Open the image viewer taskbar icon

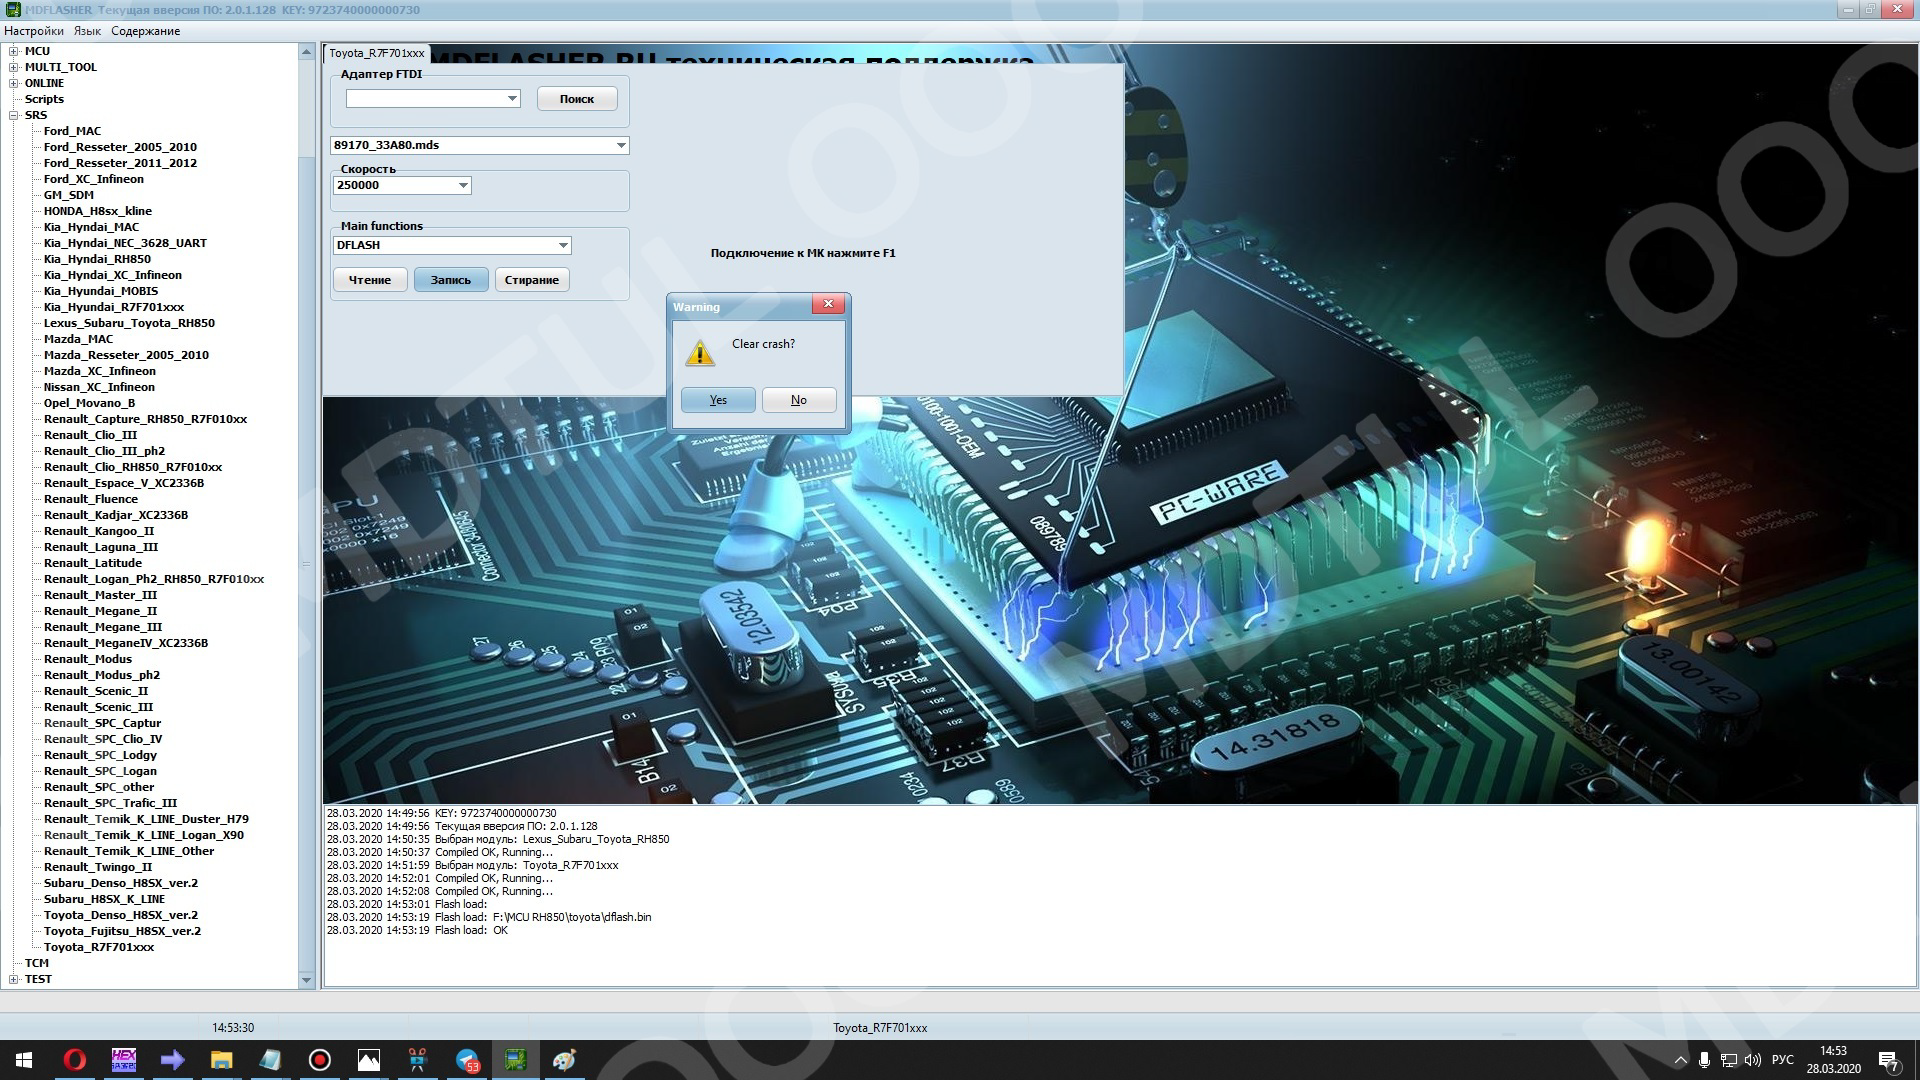point(368,1060)
